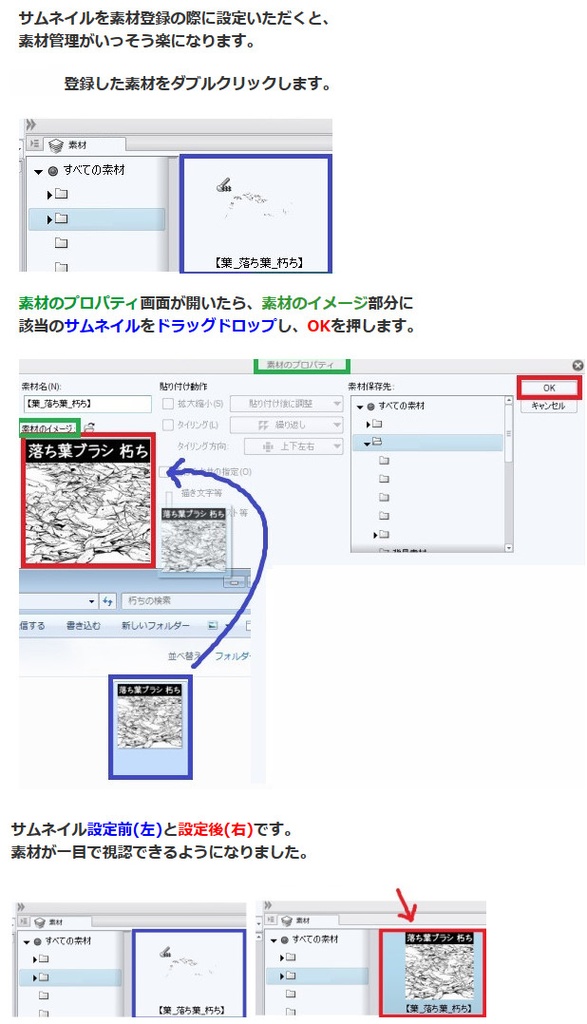Viewport: 587px width, 1024px height.
Task: Select the third folder in double-click step palette tree
Action: [x=61, y=243]
